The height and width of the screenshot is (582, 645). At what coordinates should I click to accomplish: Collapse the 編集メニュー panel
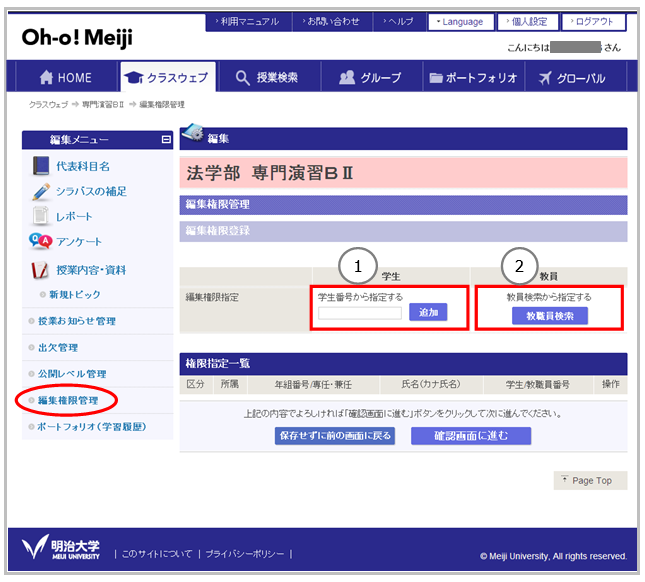pyautogui.click(x=166, y=139)
